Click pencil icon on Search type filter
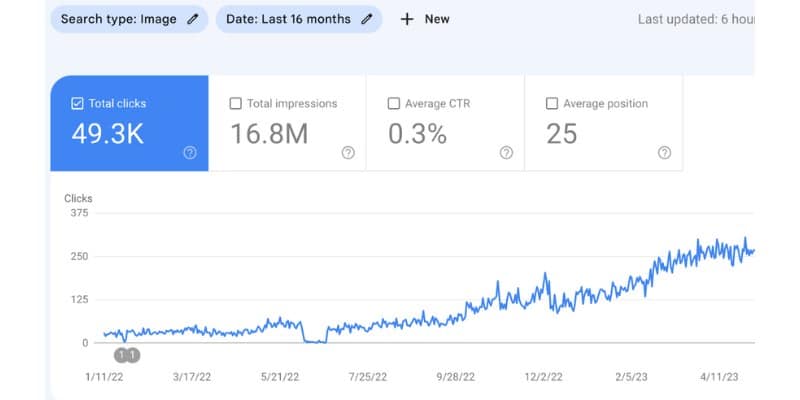 [x=192, y=19]
